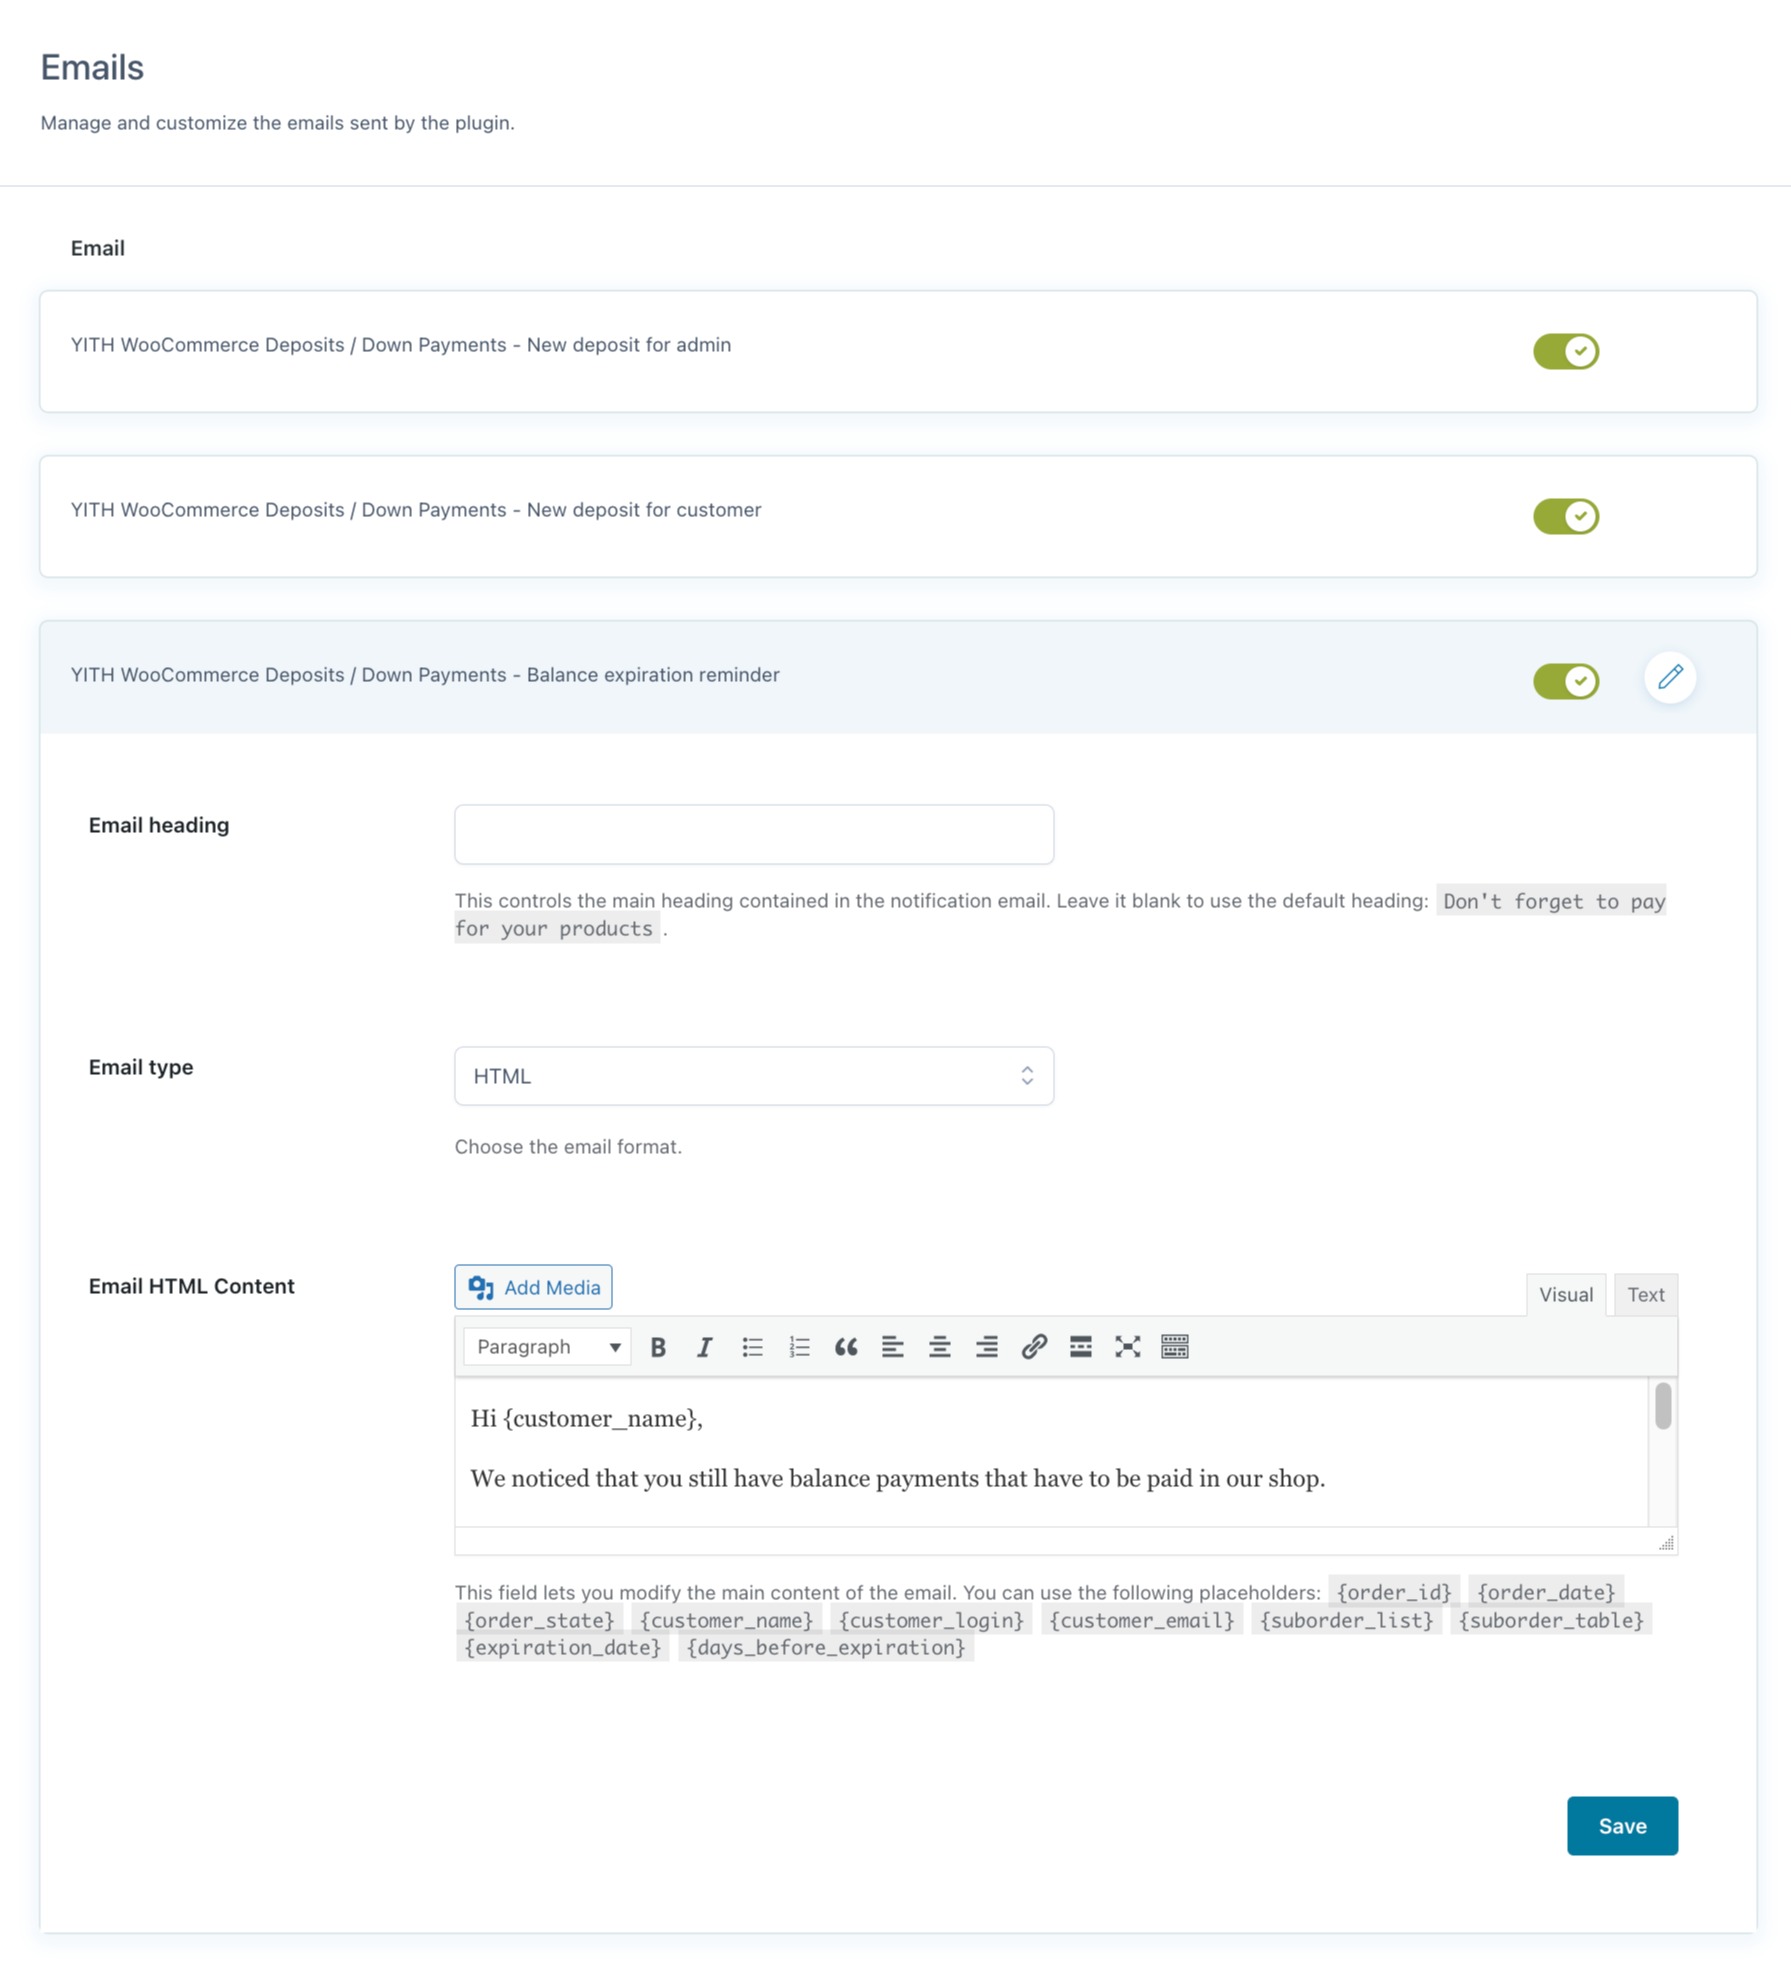
Task: Expand the Paragraph format dropdown
Action: tap(547, 1347)
